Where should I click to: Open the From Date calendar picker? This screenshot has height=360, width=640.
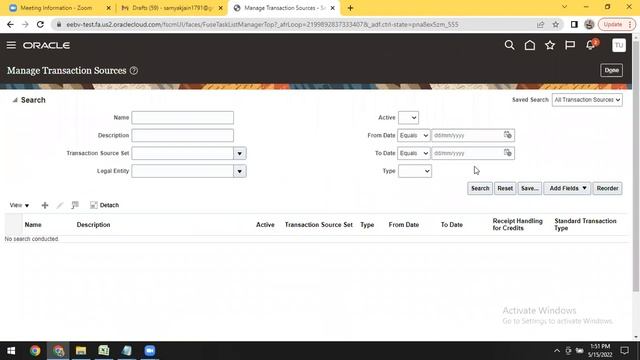[x=507, y=135]
